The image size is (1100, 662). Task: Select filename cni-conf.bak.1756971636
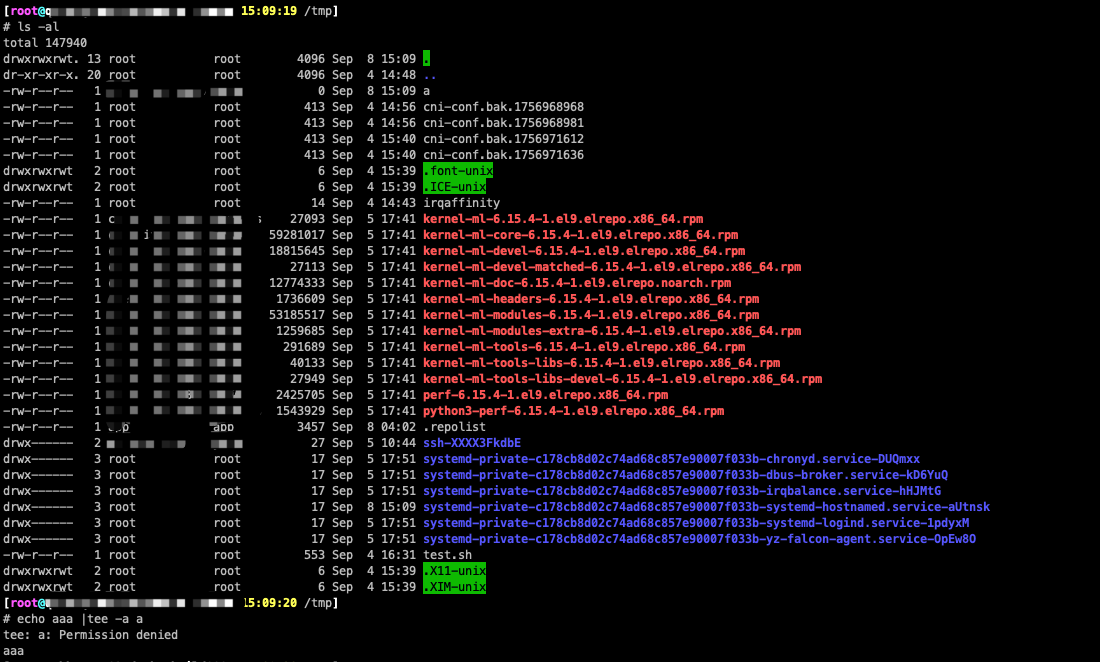pos(503,155)
